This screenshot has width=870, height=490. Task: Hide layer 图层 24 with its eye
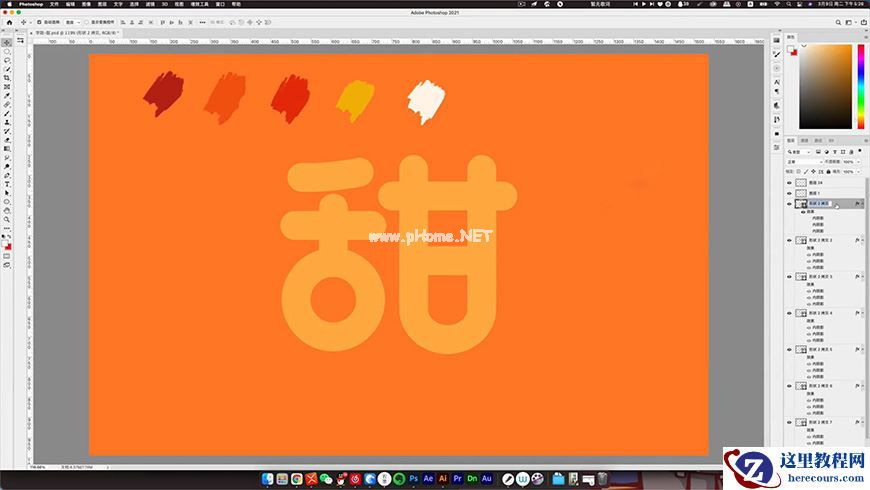[790, 183]
